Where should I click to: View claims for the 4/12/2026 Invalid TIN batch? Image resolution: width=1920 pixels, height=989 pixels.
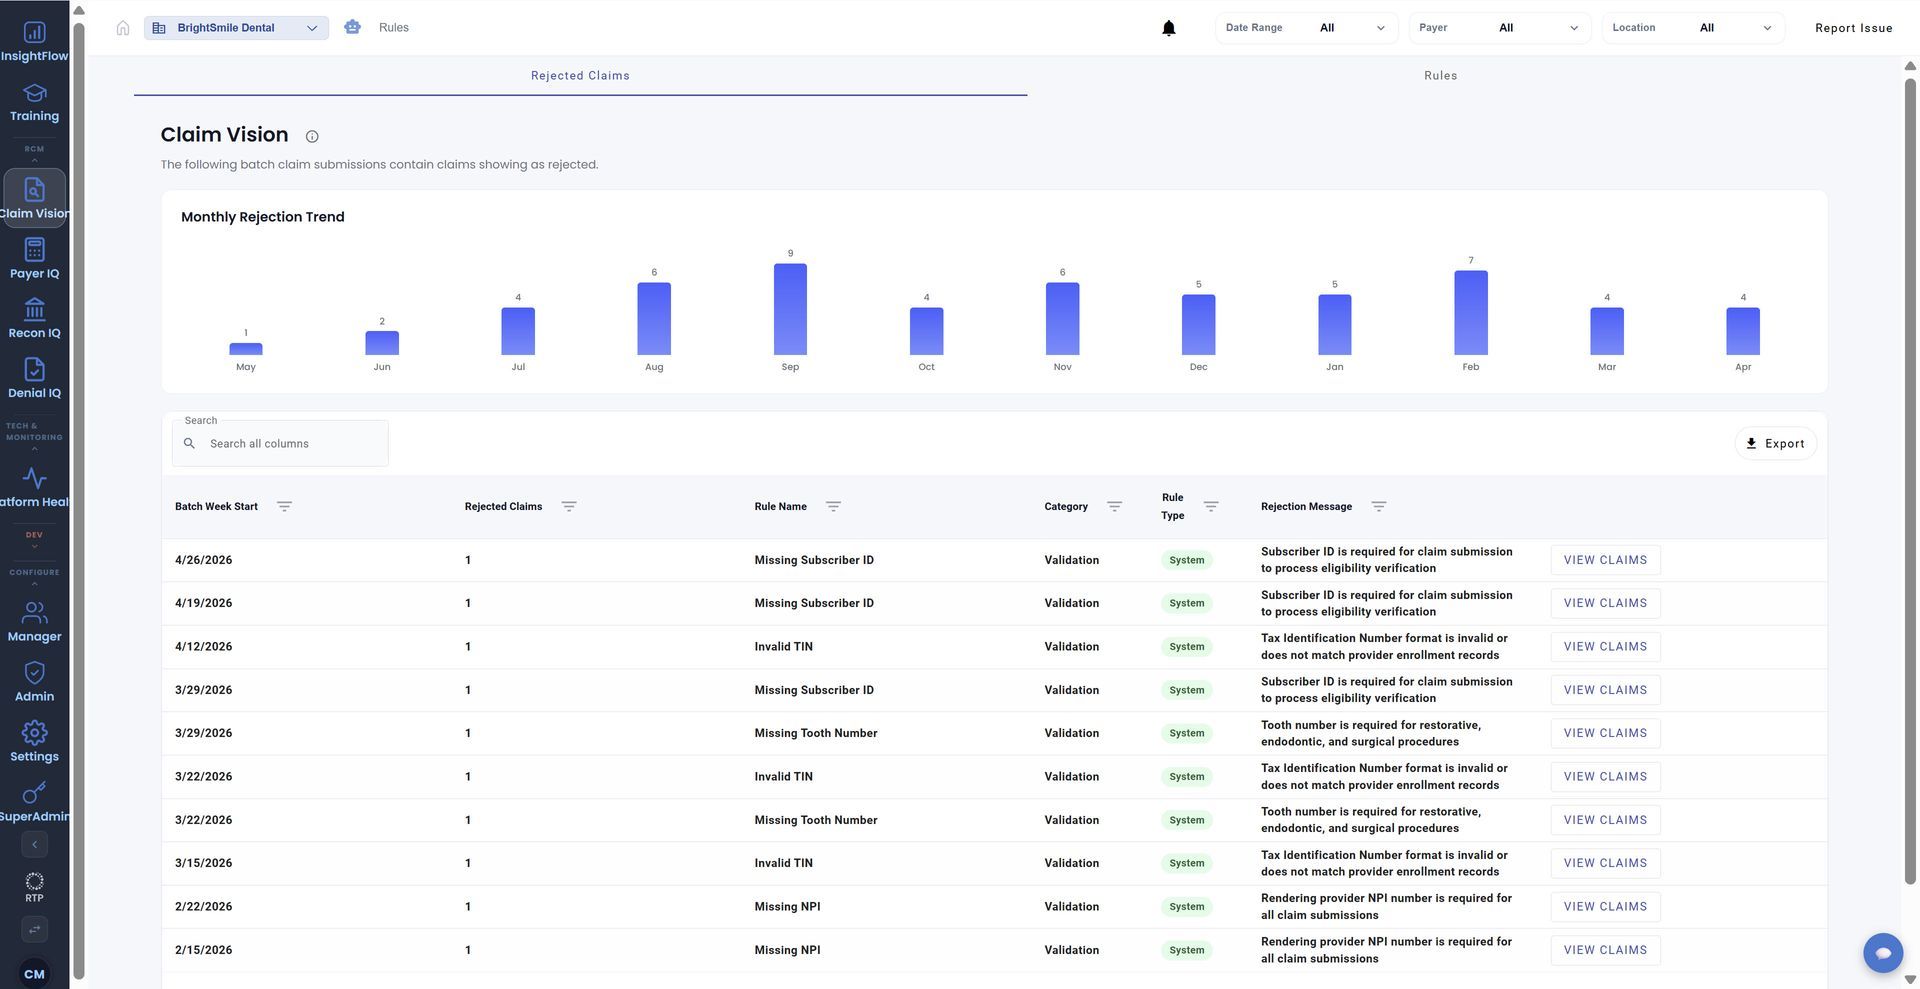pos(1605,647)
